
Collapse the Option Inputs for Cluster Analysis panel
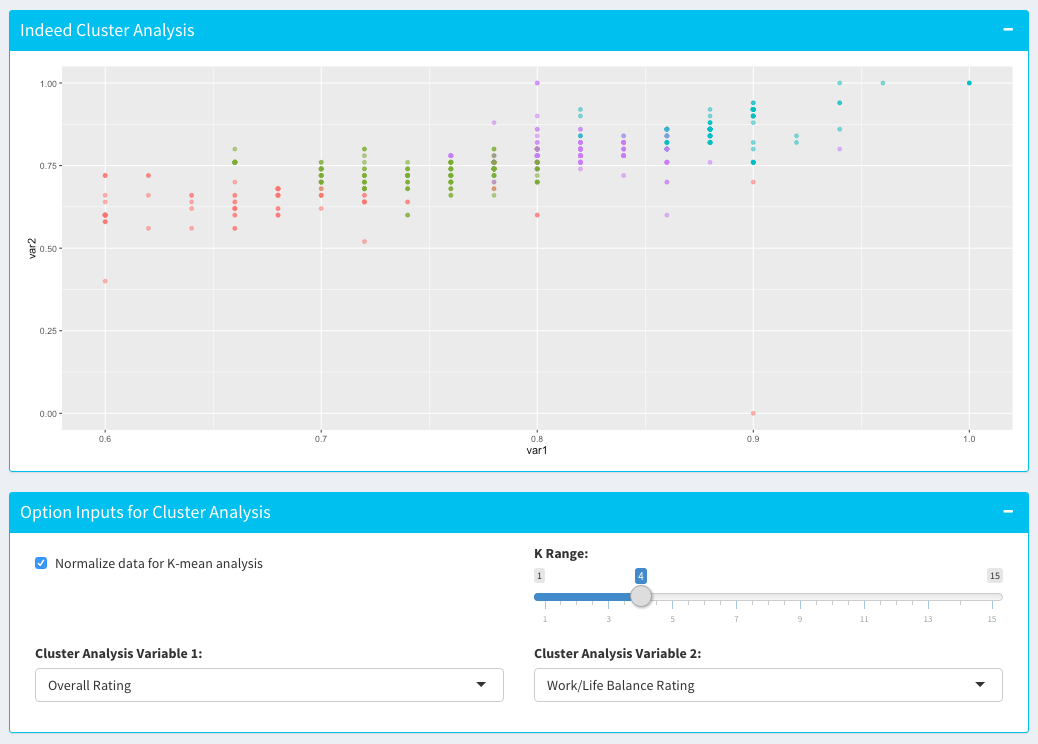coord(1008,512)
